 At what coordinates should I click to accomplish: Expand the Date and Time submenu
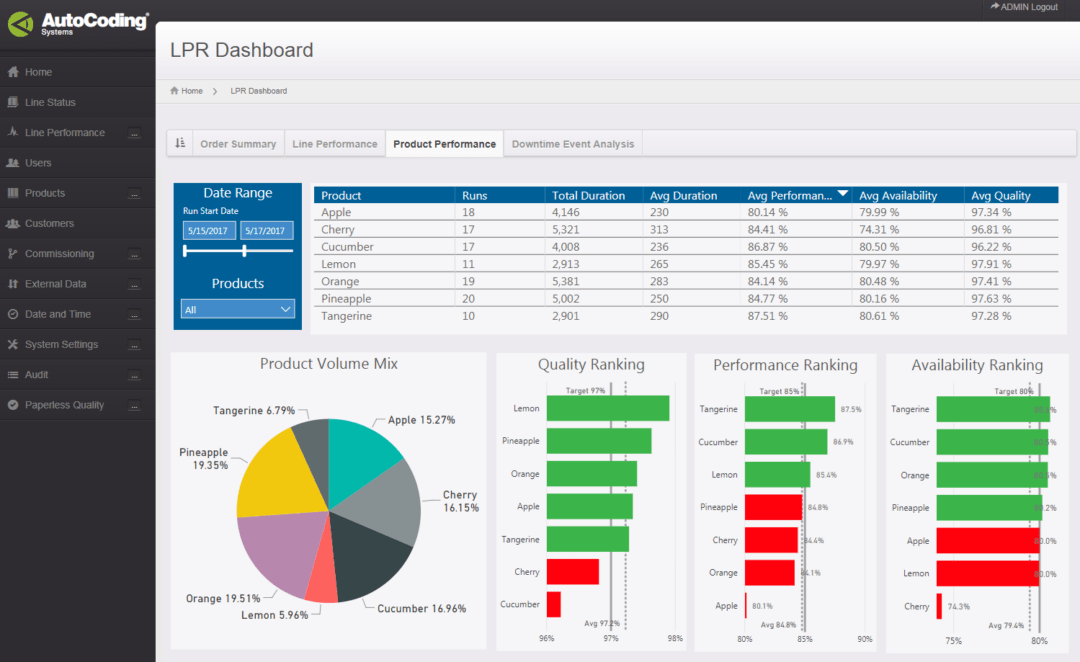134,315
